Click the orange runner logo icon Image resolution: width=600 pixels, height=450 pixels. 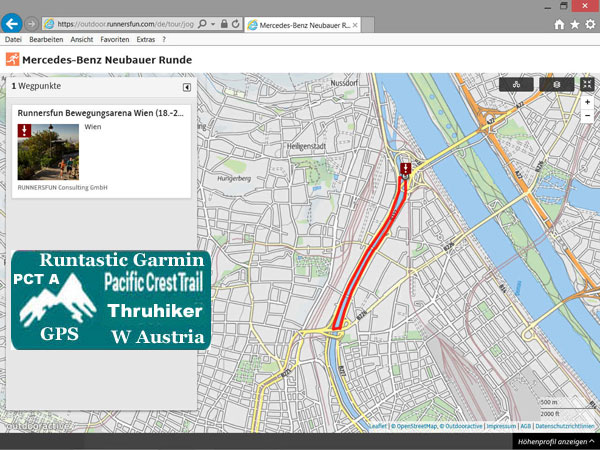coord(12,59)
